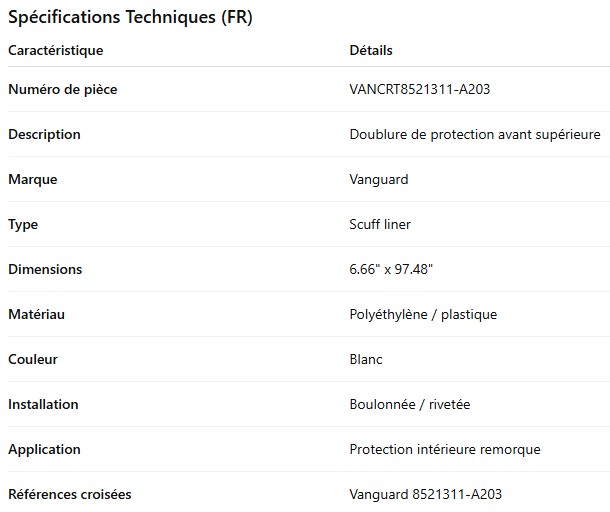The image size is (610, 512).
Task: Click the Application row label
Action: coord(44,450)
